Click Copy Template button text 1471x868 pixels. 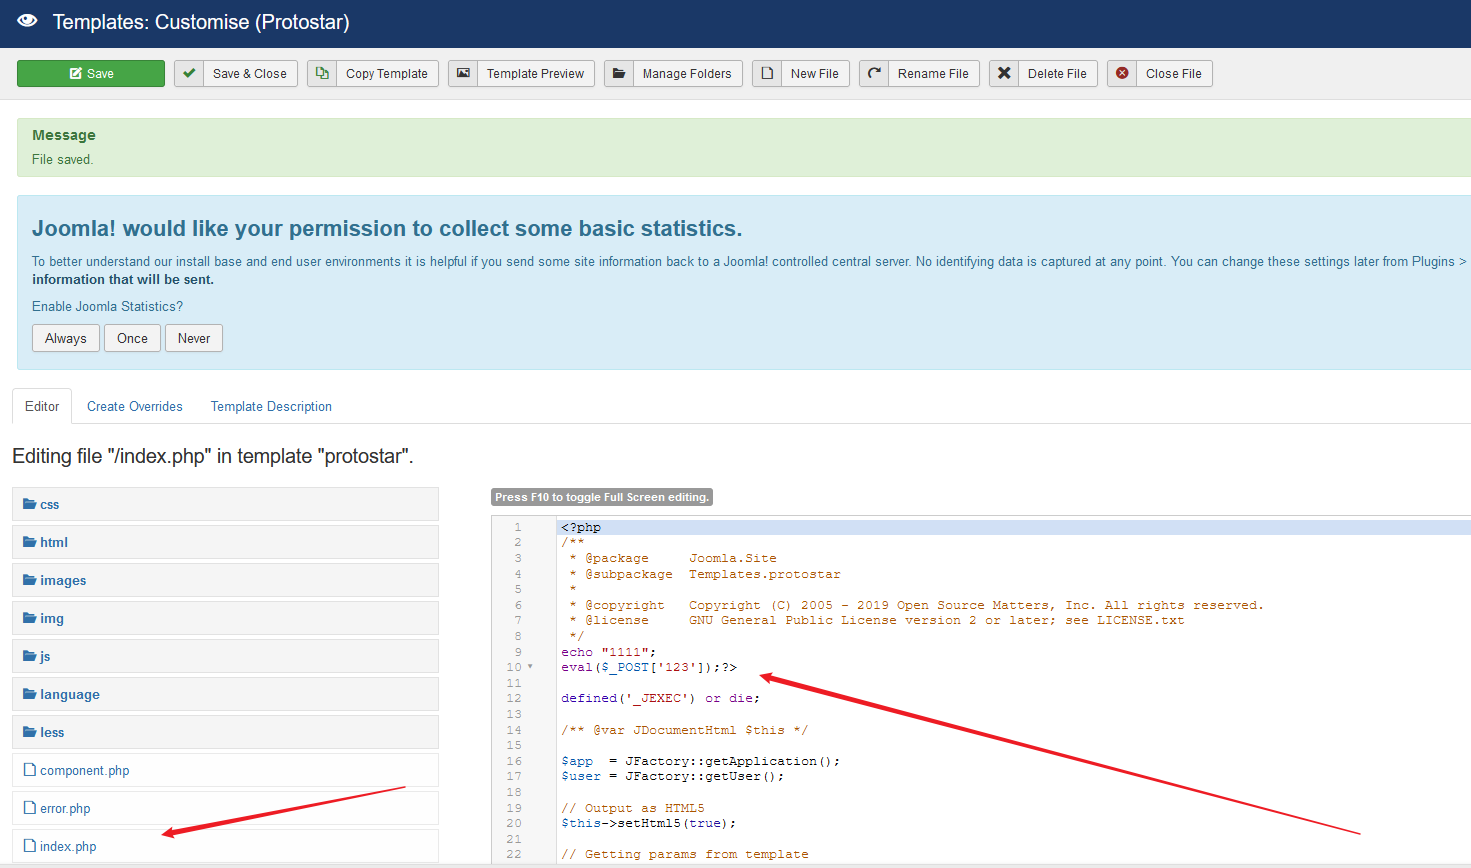386,74
